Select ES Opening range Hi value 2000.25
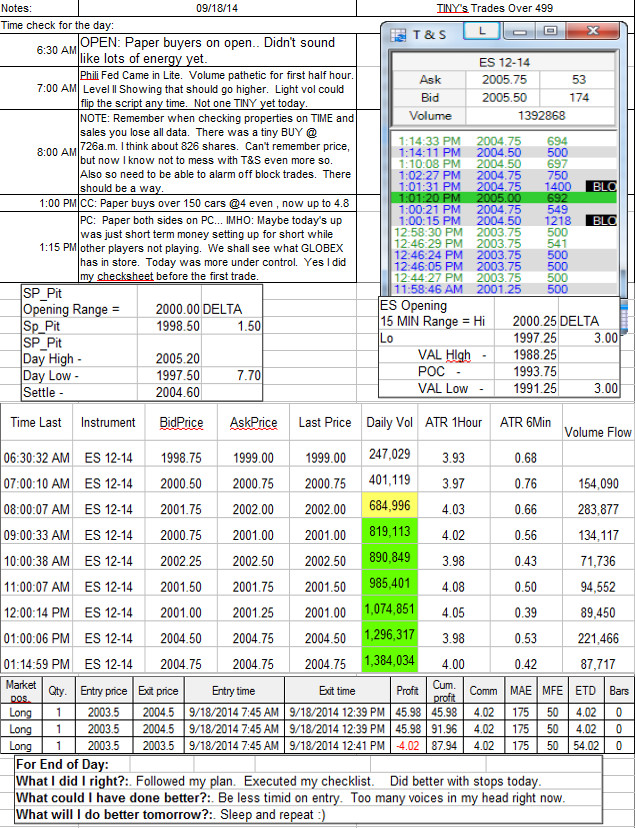The height and width of the screenshot is (828, 635). (526, 321)
